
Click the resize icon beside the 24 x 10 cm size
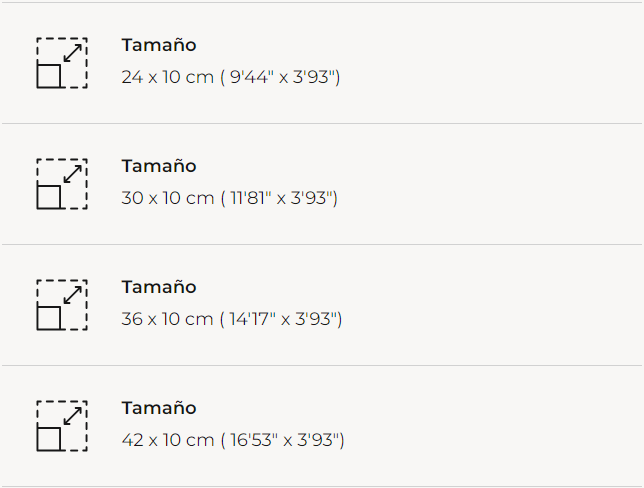61,63
